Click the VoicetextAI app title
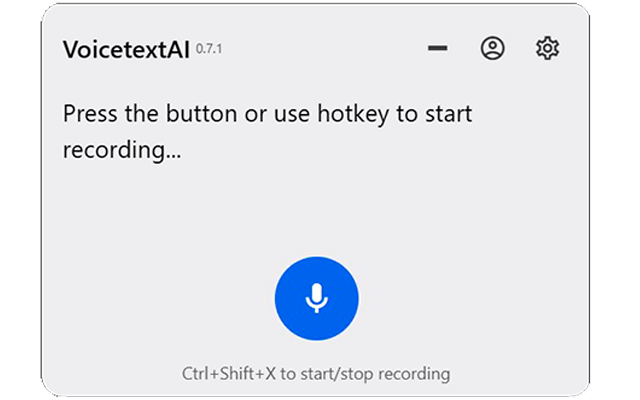640x400 pixels. coord(126,49)
